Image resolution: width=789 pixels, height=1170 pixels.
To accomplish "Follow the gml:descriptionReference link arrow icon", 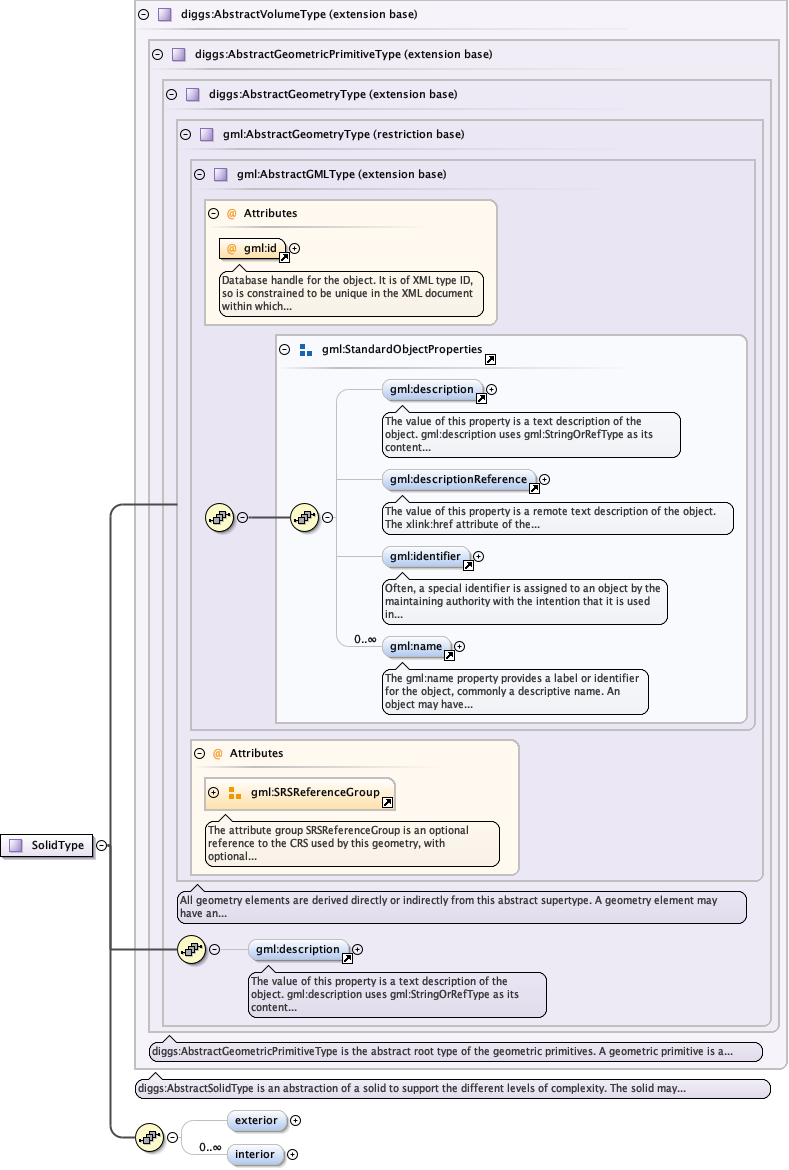I will [x=534, y=489].
